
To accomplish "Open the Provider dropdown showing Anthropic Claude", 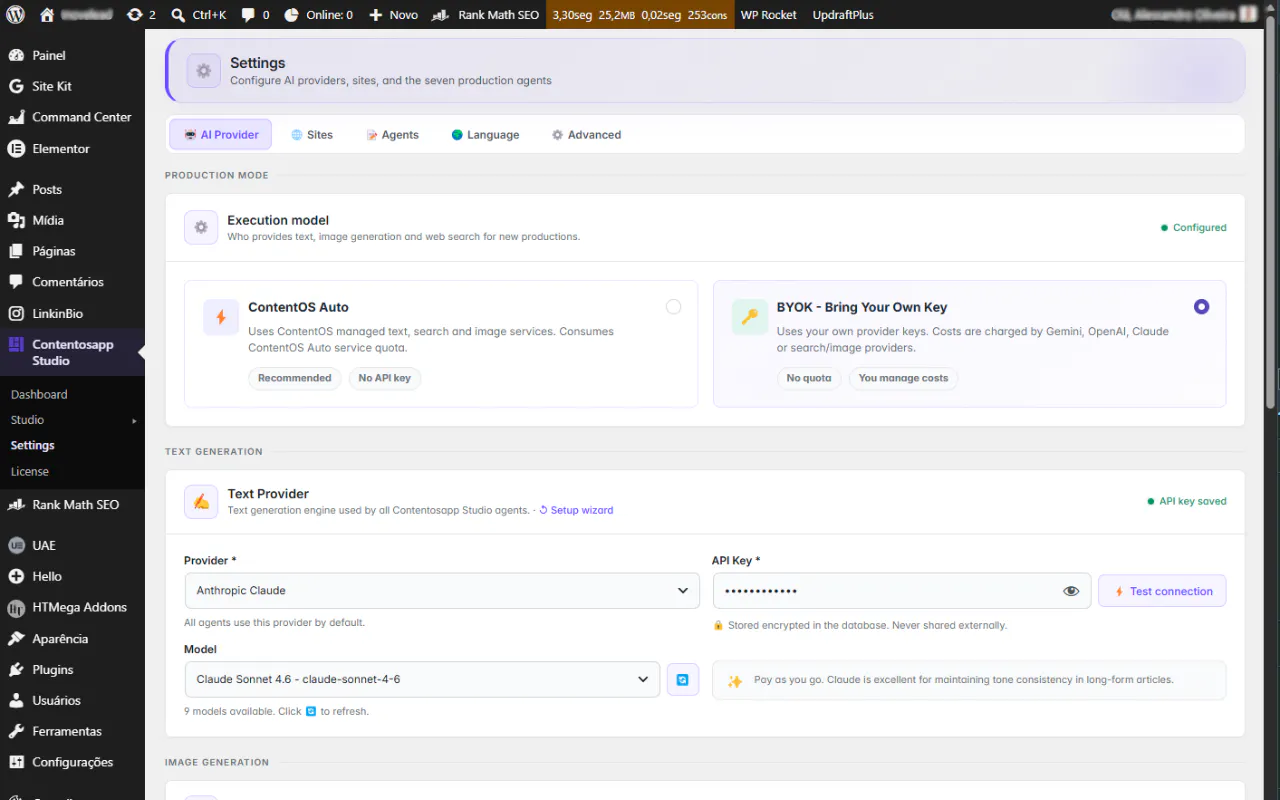I will click(x=442, y=591).
